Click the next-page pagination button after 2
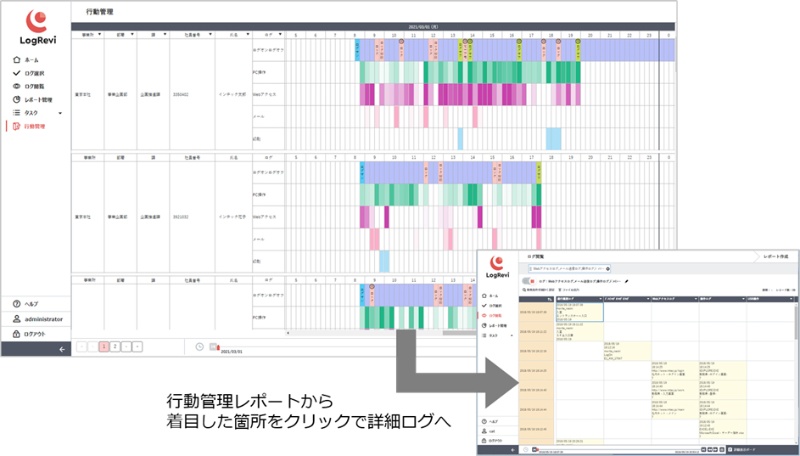The width and height of the screenshot is (800, 456). [x=126, y=347]
